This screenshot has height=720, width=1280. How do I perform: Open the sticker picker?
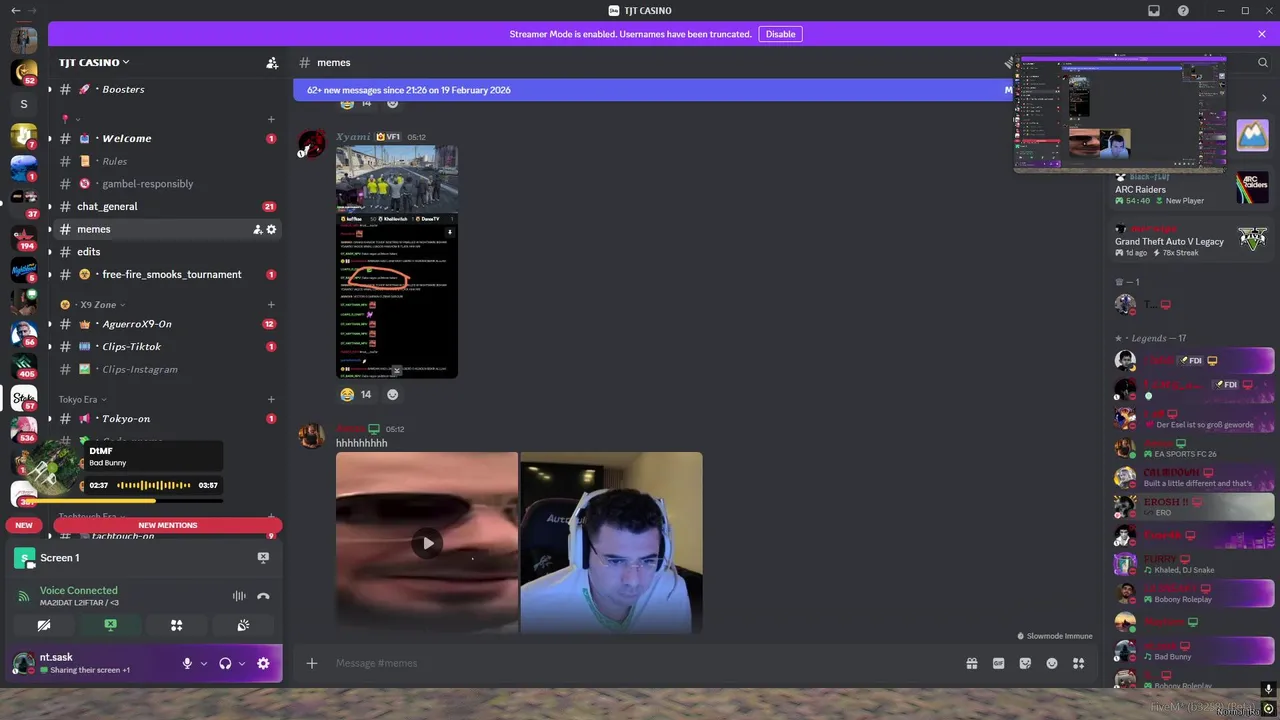[1025, 663]
